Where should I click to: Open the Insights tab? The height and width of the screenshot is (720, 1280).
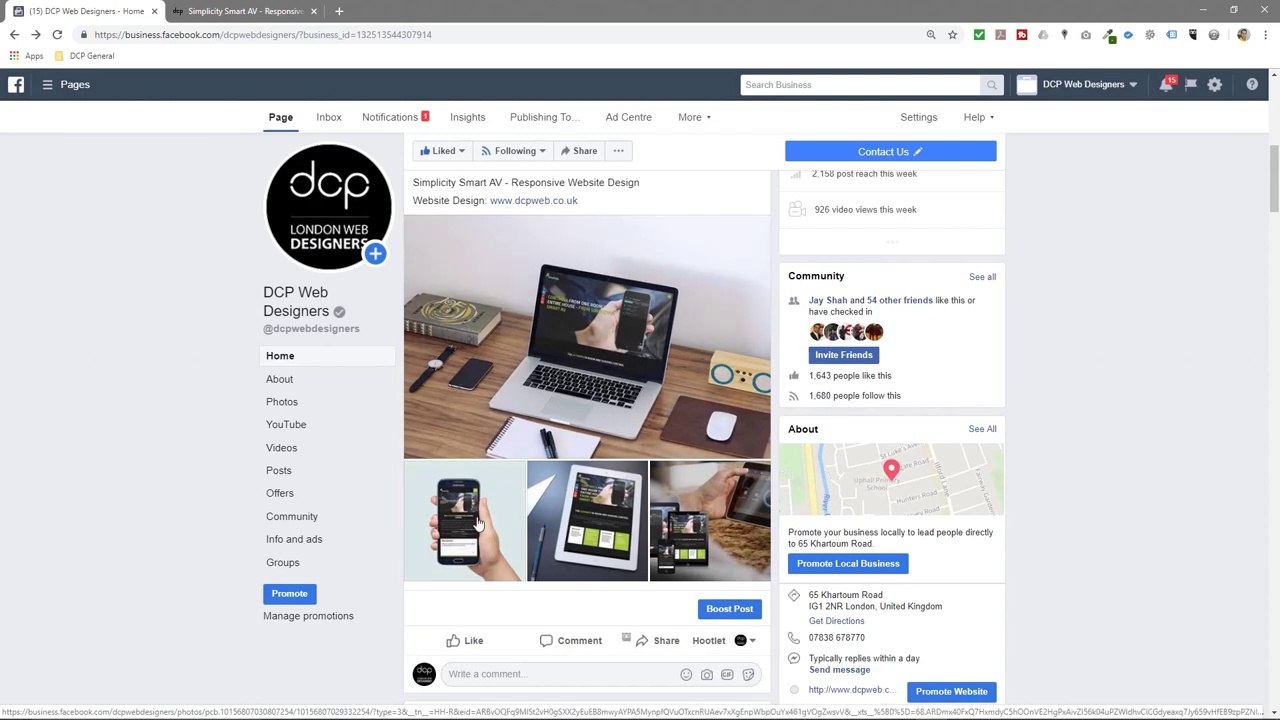coord(467,118)
